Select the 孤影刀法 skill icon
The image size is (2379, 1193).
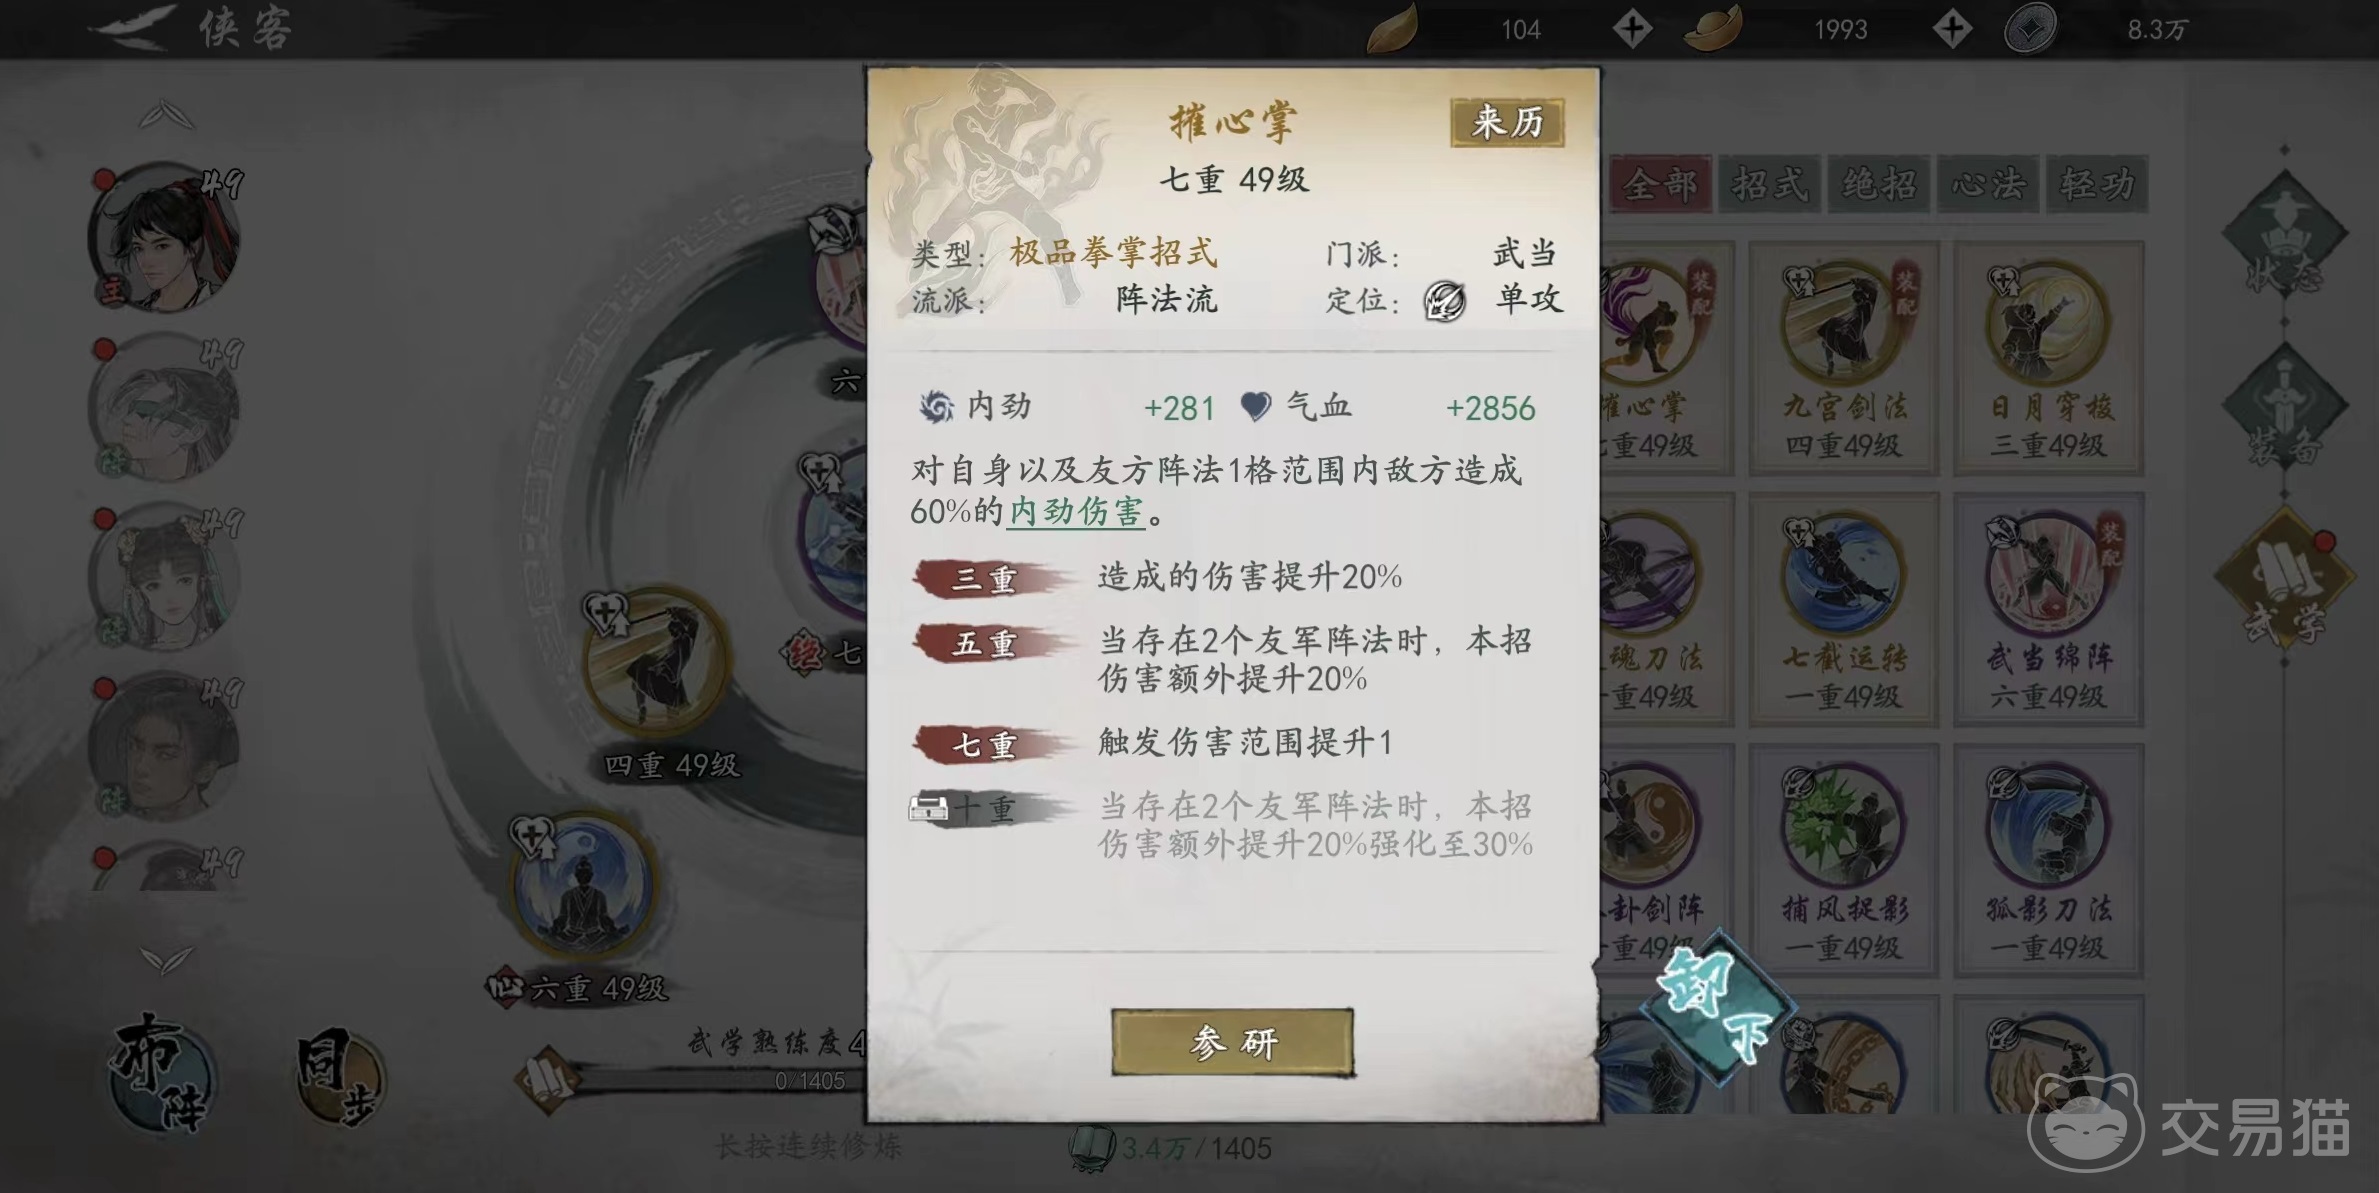[2049, 827]
